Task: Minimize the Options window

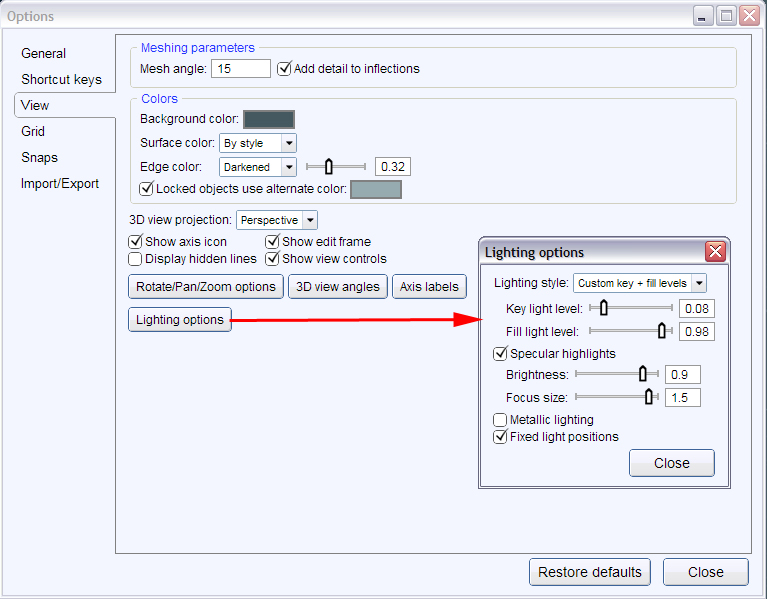Action: tap(703, 16)
